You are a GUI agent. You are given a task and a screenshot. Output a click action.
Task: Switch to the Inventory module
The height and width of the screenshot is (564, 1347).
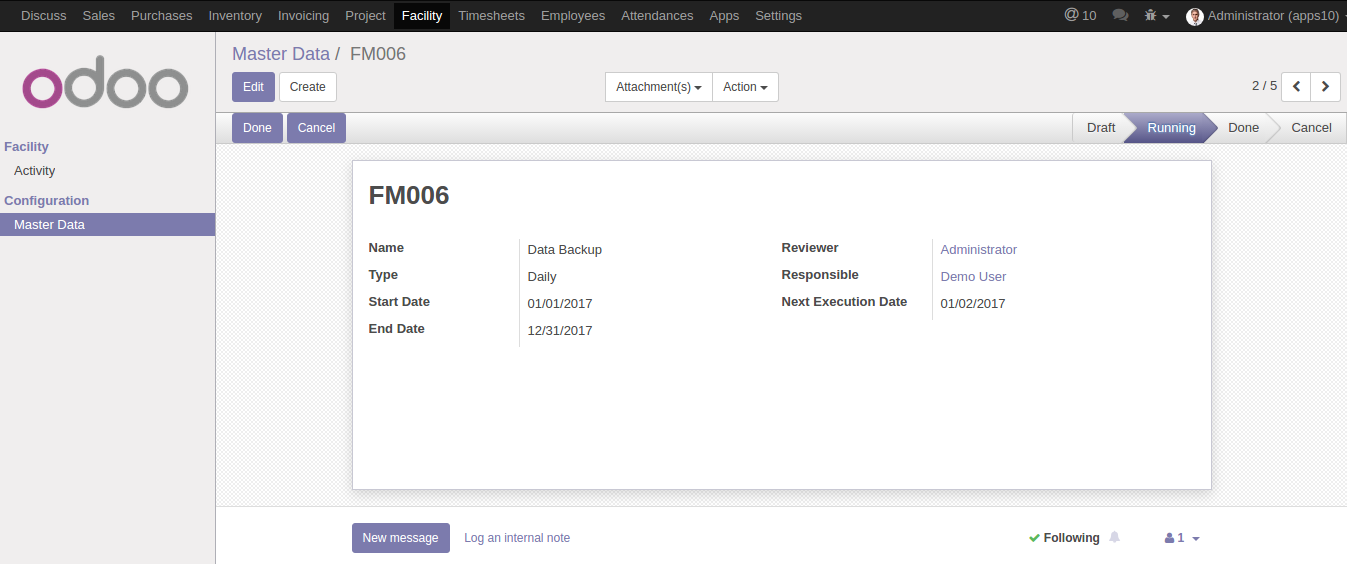tap(235, 16)
